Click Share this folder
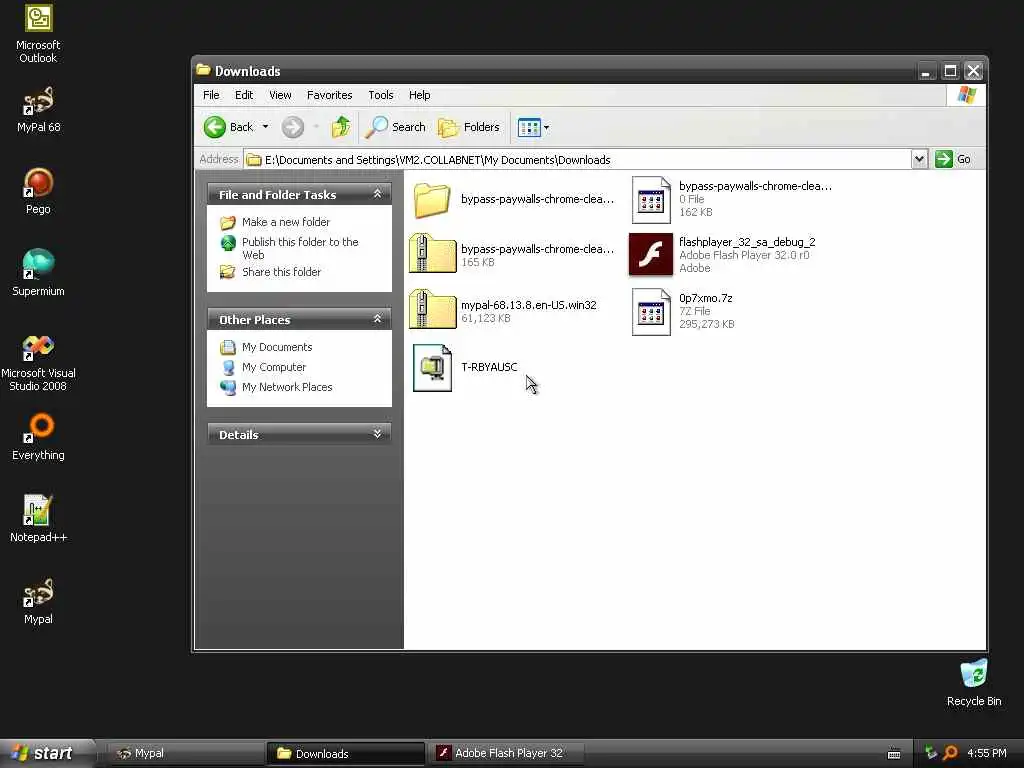This screenshot has width=1024, height=768. click(281, 272)
